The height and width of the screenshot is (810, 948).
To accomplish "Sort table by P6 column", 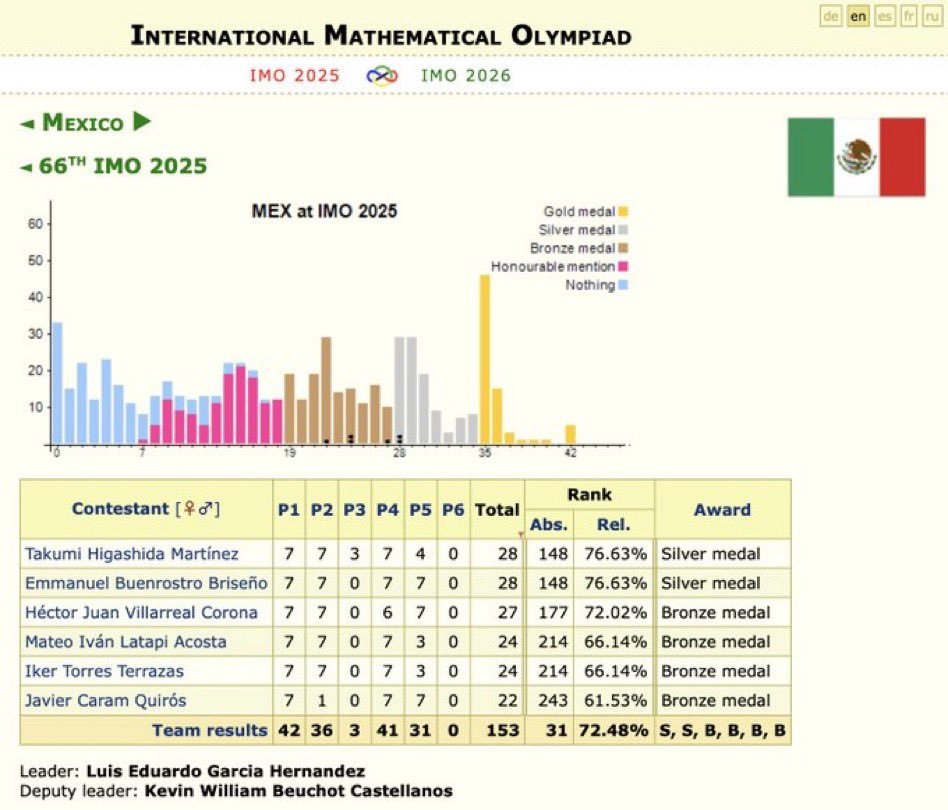I will click(x=453, y=510).
